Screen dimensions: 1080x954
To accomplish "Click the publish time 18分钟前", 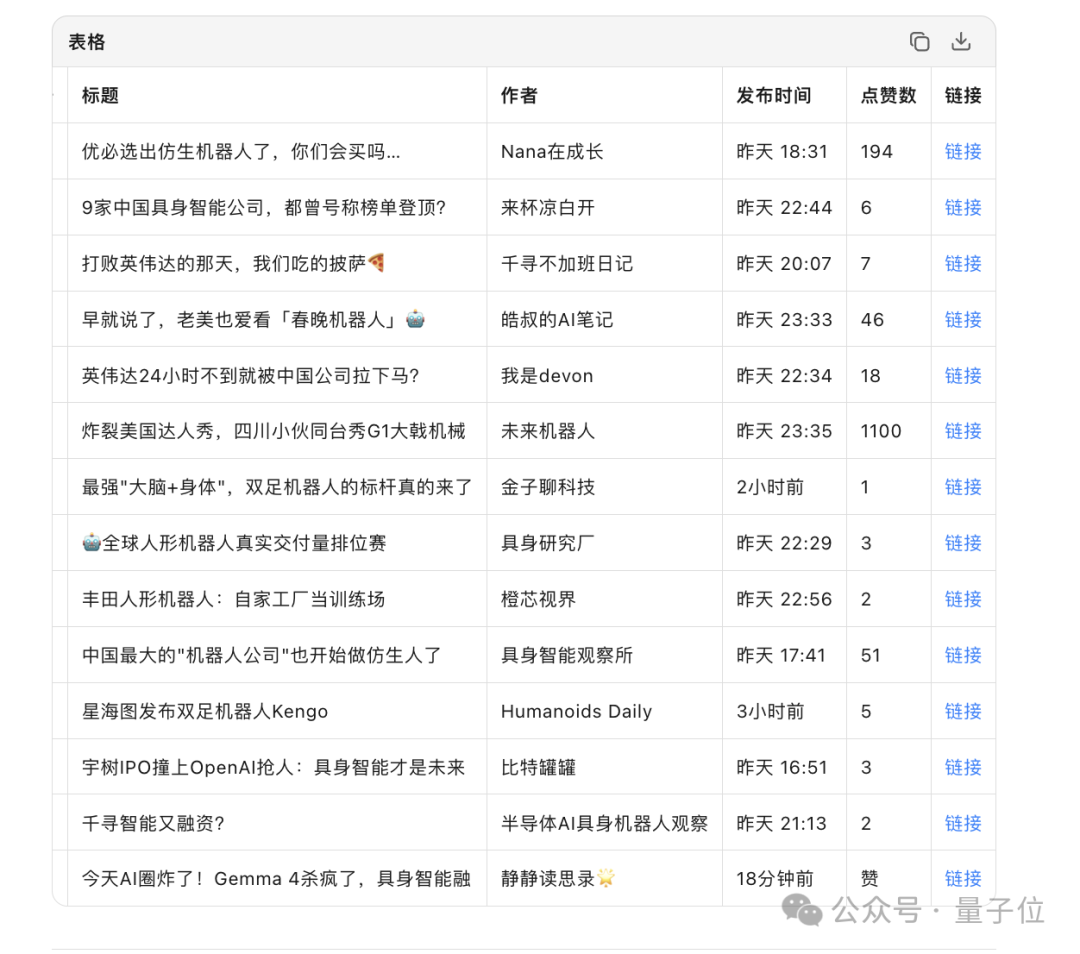I will [775, 879].
